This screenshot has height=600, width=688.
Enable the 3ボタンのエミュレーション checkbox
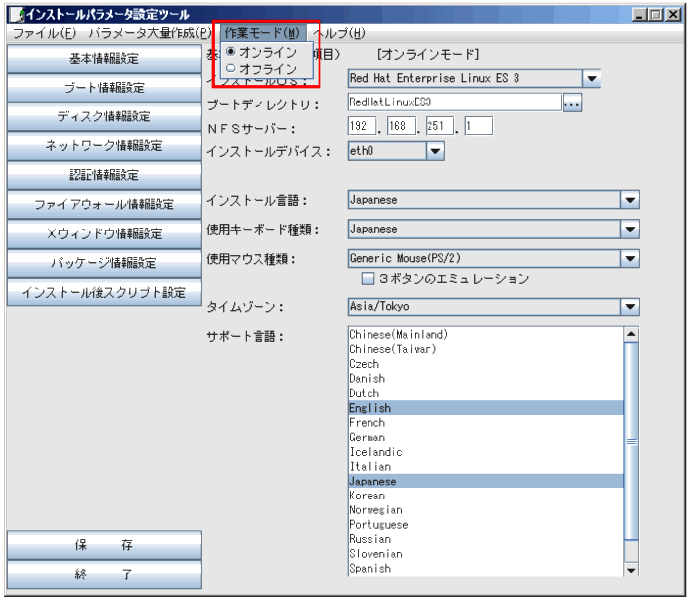coord(367,279)
